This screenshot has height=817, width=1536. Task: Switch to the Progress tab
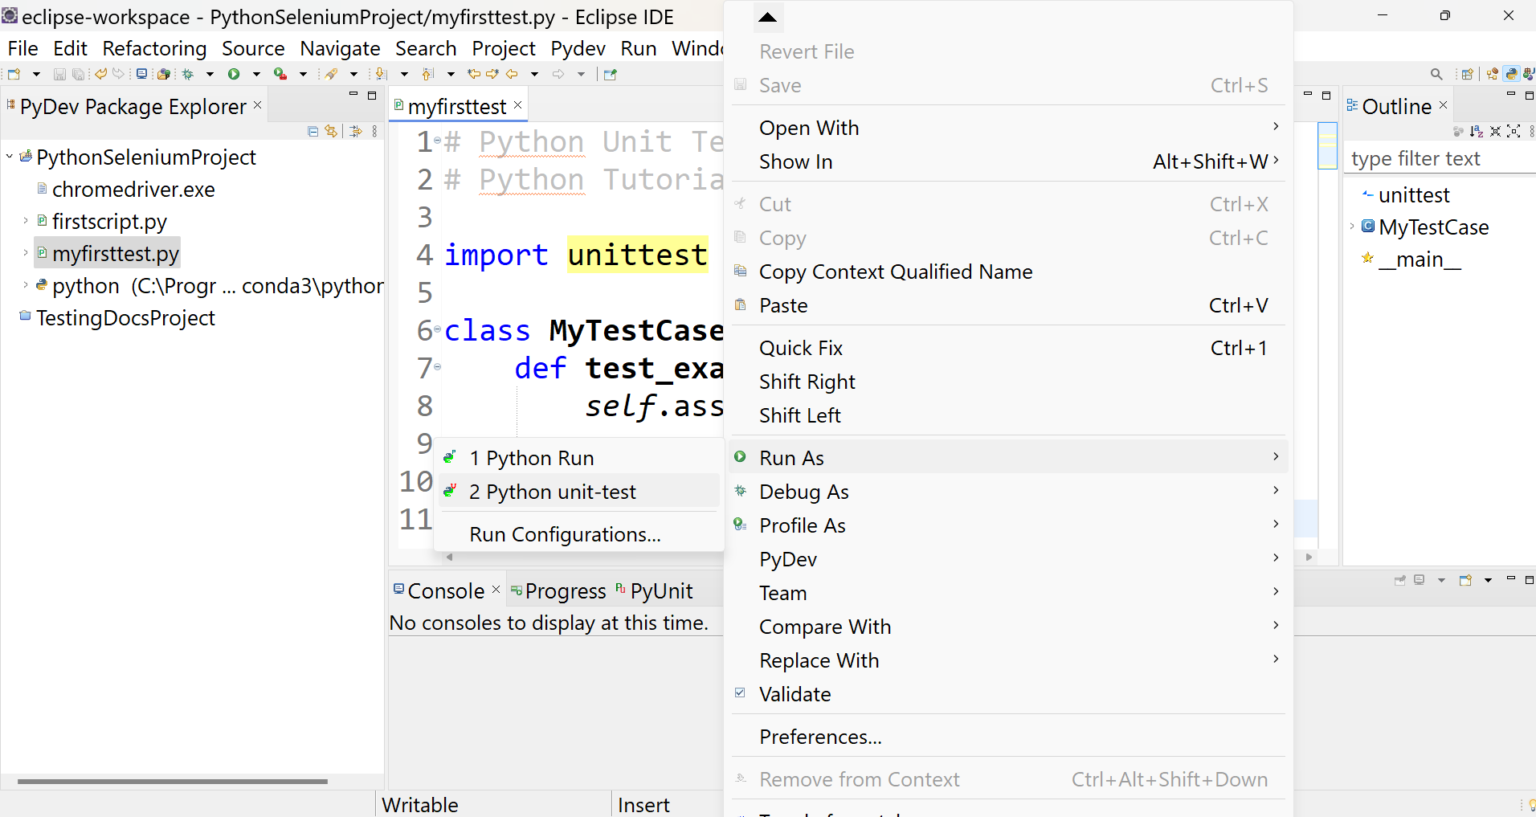pyautogui.click(x=558, y=591)
